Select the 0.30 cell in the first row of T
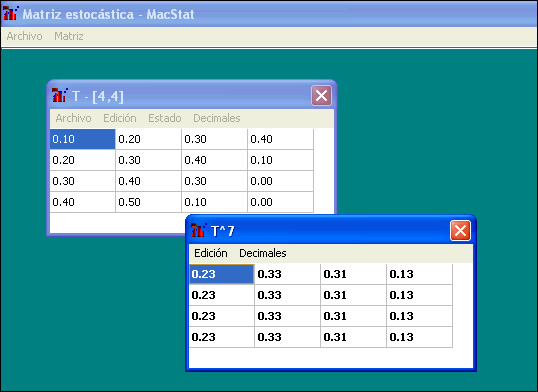 [x=214, y=139]
